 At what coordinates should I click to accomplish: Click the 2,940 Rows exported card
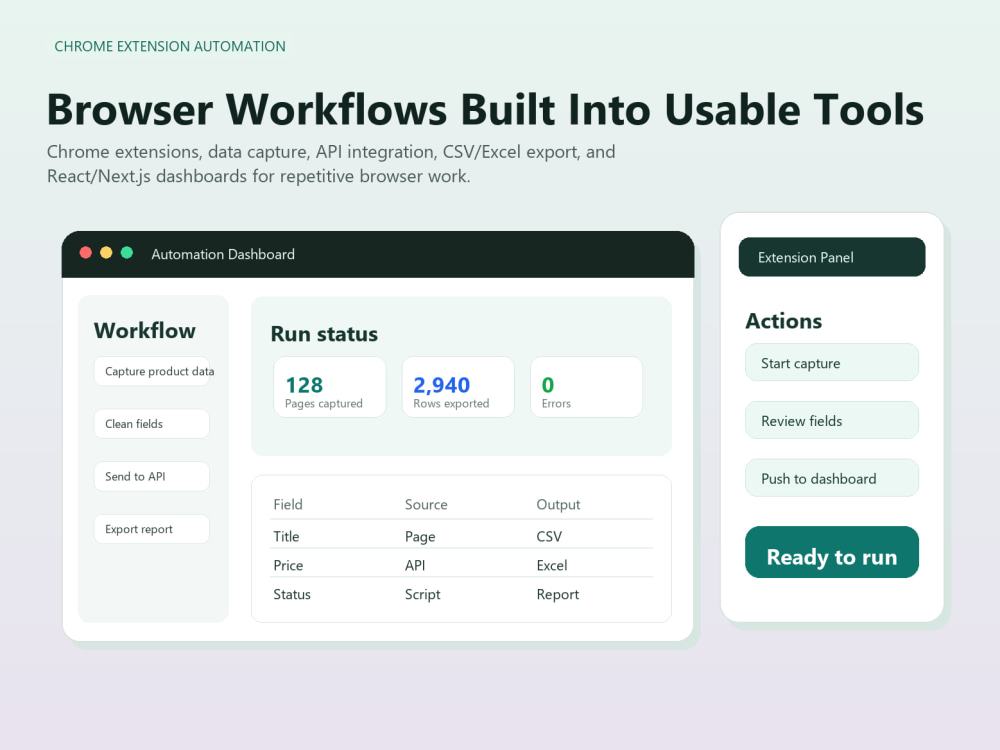click(458, 387)
